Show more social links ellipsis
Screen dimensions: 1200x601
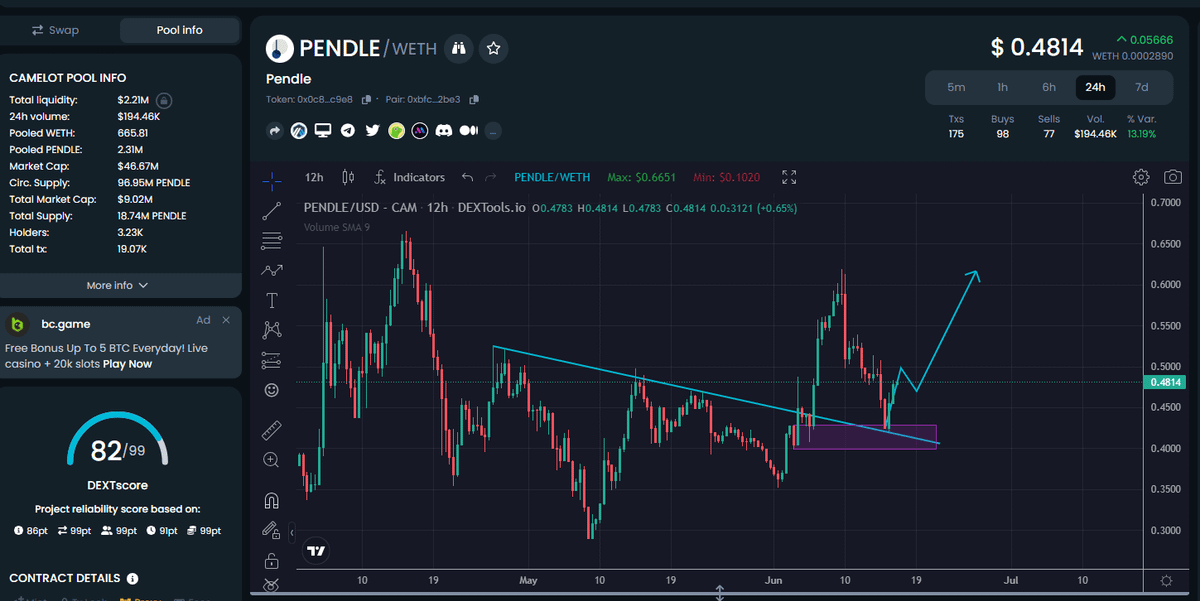(493, 131)
